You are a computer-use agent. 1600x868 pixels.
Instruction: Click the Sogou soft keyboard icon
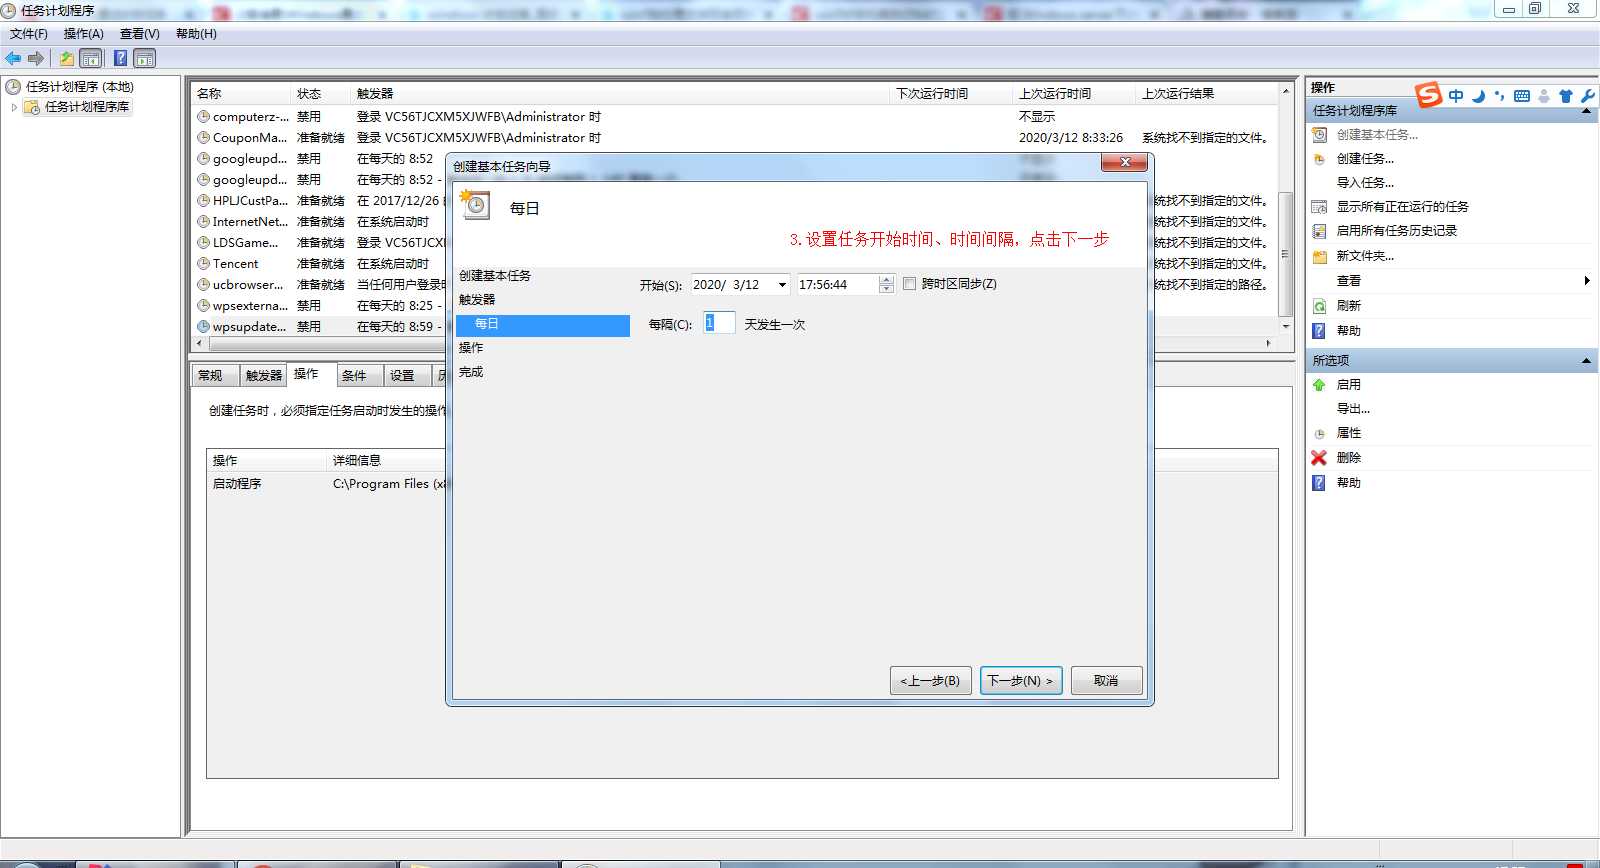1522,96
